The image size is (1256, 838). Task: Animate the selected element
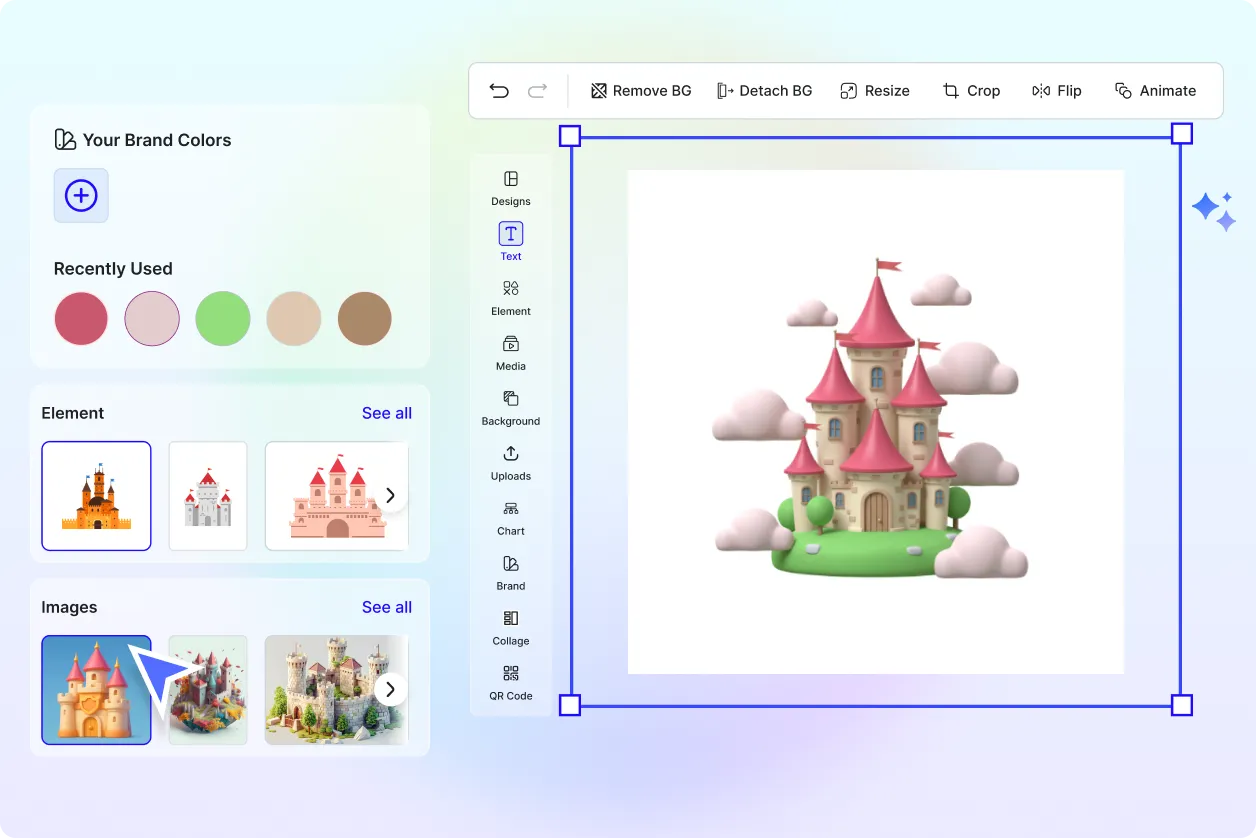pyautogui.click(x=1156, y=90)
